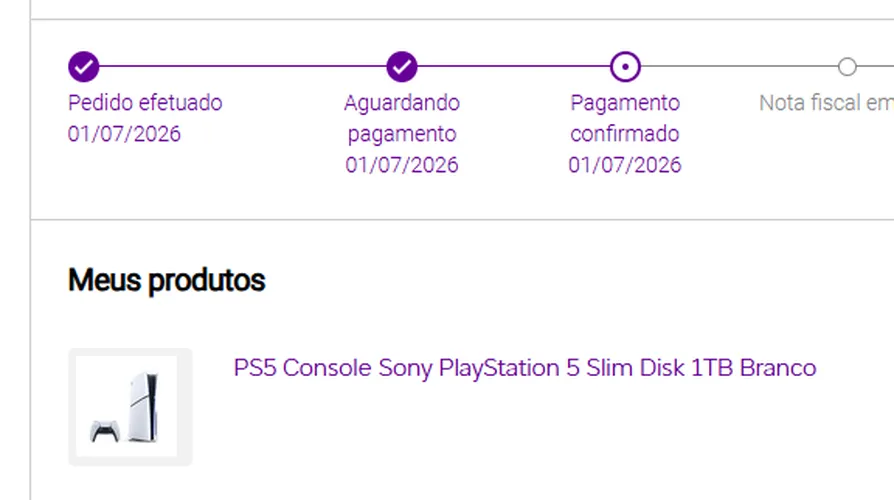Click the white controller in product image

[105, 431]
